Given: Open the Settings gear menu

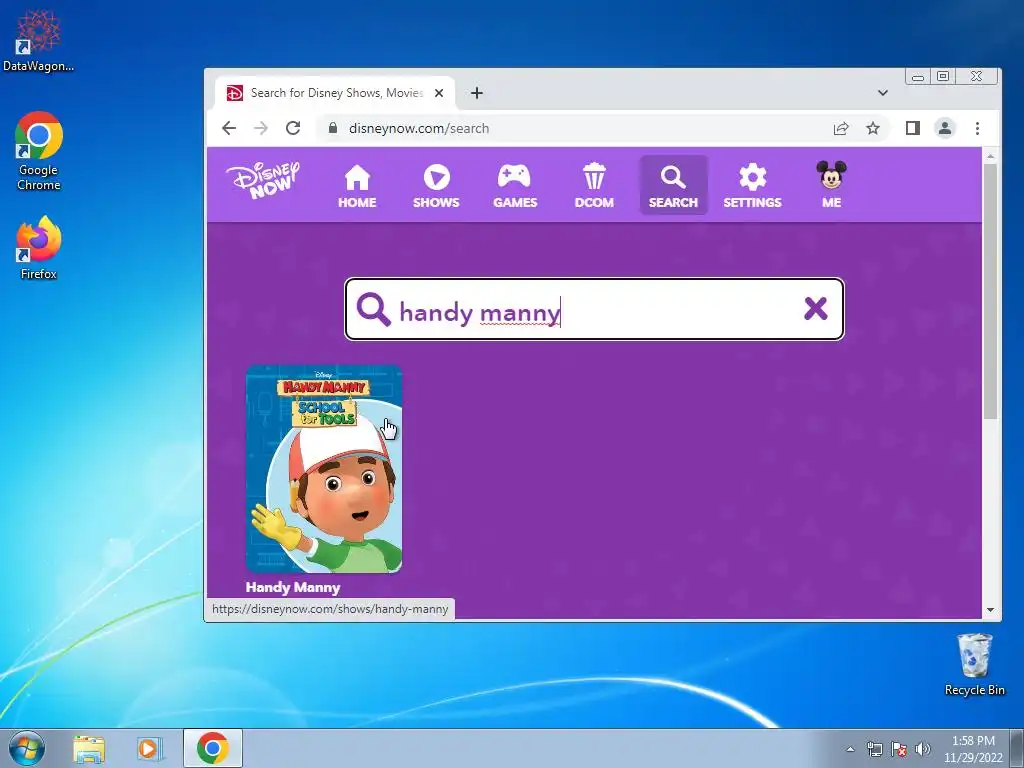Looking at the screenshot, I should [x=752, y=185].
